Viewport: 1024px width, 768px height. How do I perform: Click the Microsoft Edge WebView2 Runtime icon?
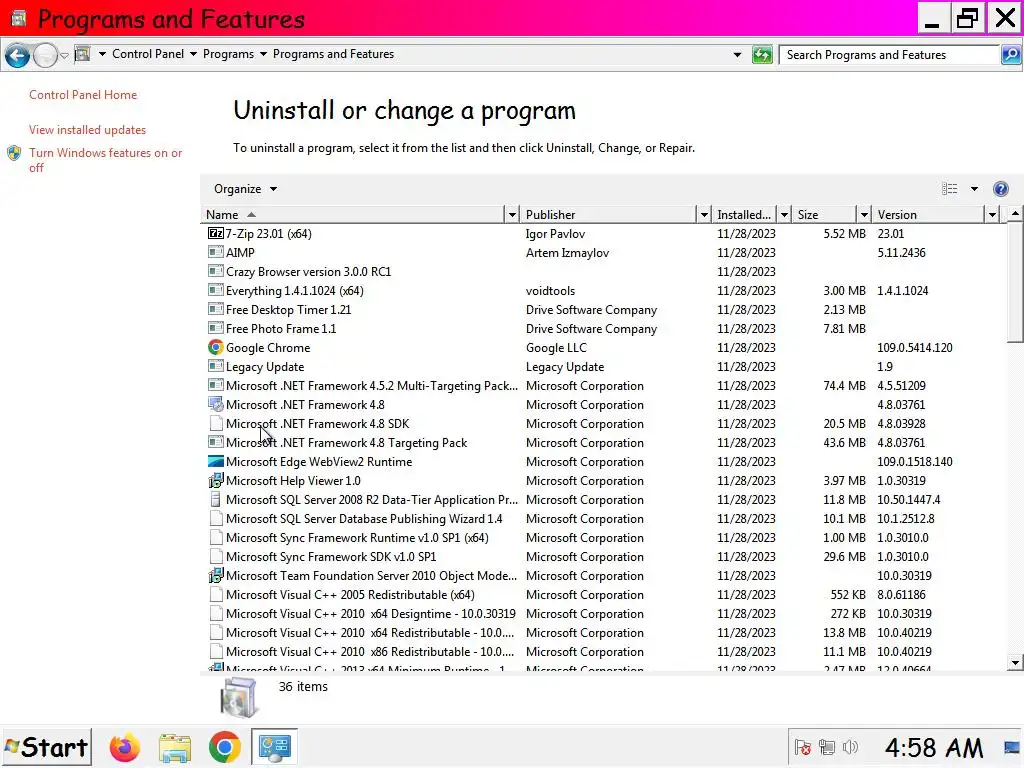[x=216, y=461]
